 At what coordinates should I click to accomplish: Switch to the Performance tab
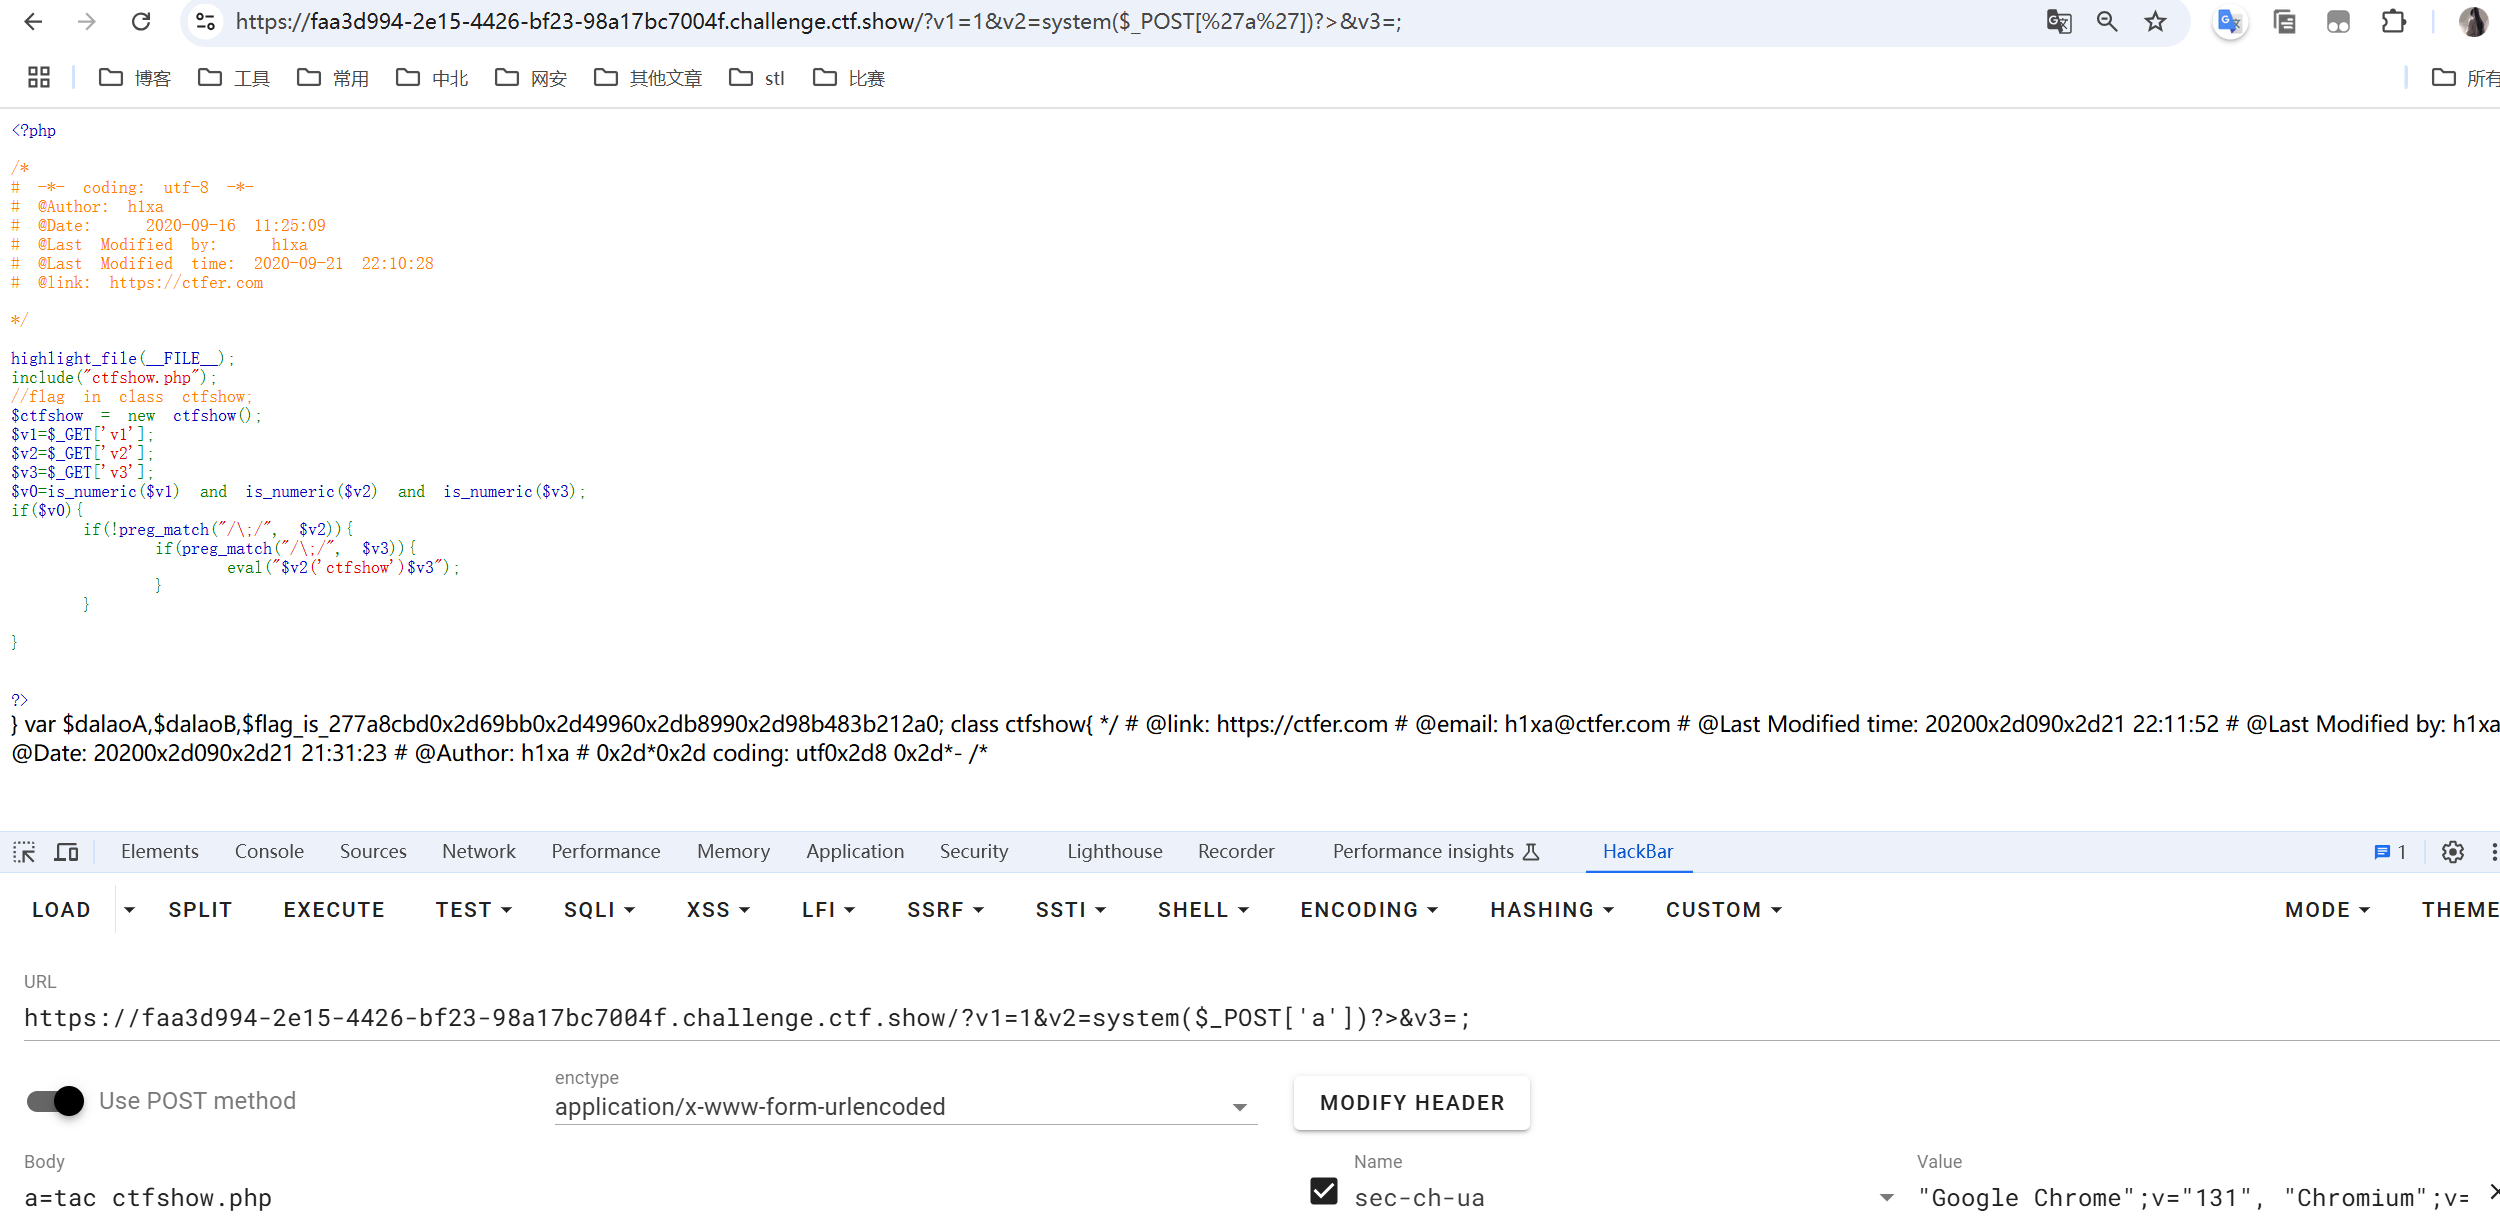(x=606, y=852)
